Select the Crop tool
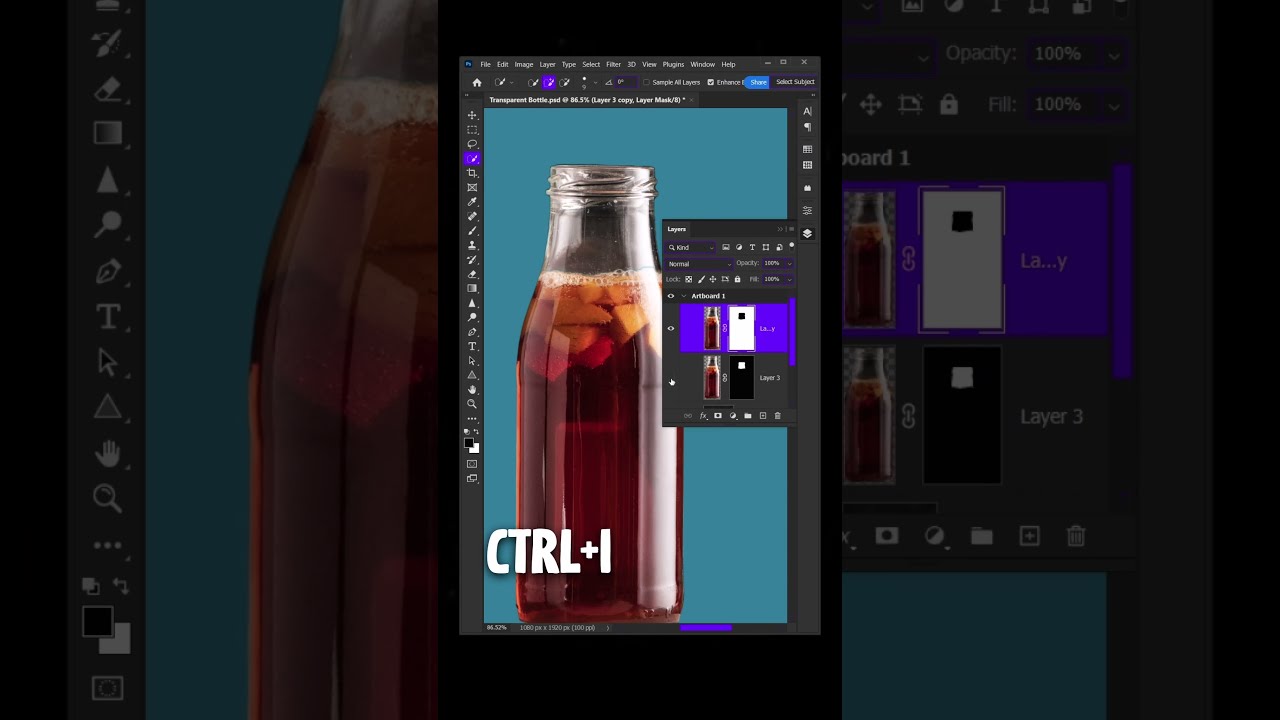Image resolution: width=1280 pixels, height=720 pixels. (x=472, y=173)
